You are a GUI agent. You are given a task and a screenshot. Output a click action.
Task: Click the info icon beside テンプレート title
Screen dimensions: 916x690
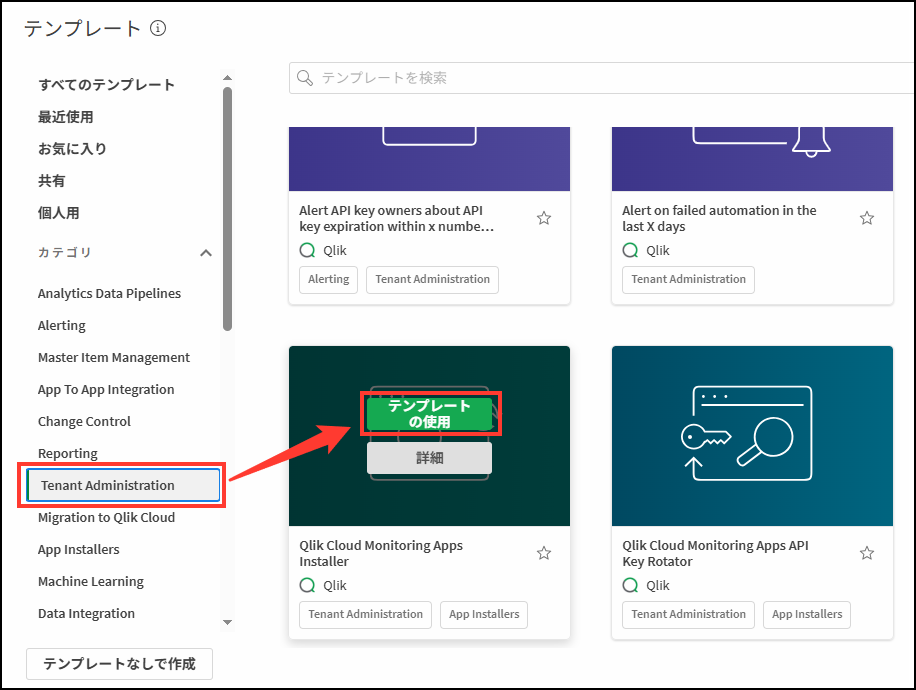click(x=158, y=29)
